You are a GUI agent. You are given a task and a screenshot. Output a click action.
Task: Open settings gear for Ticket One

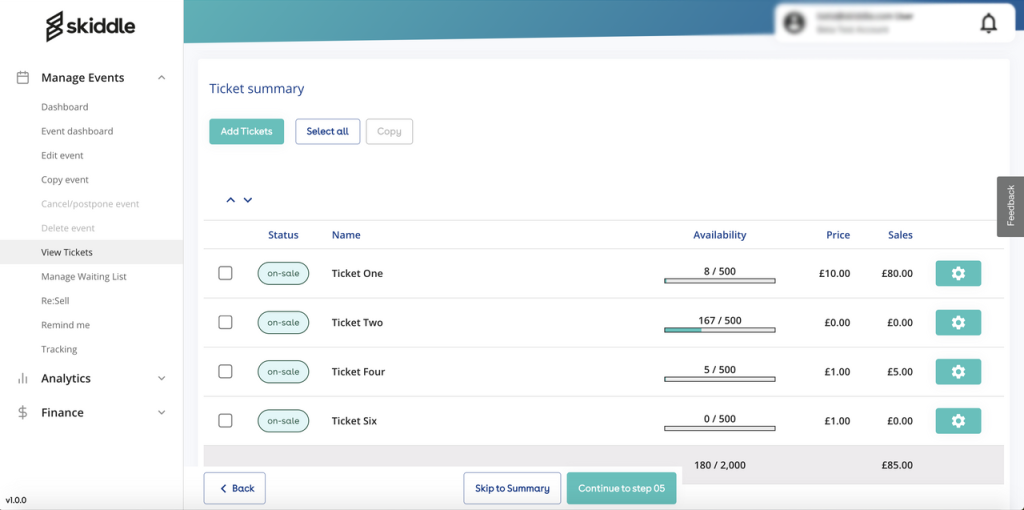957,273
